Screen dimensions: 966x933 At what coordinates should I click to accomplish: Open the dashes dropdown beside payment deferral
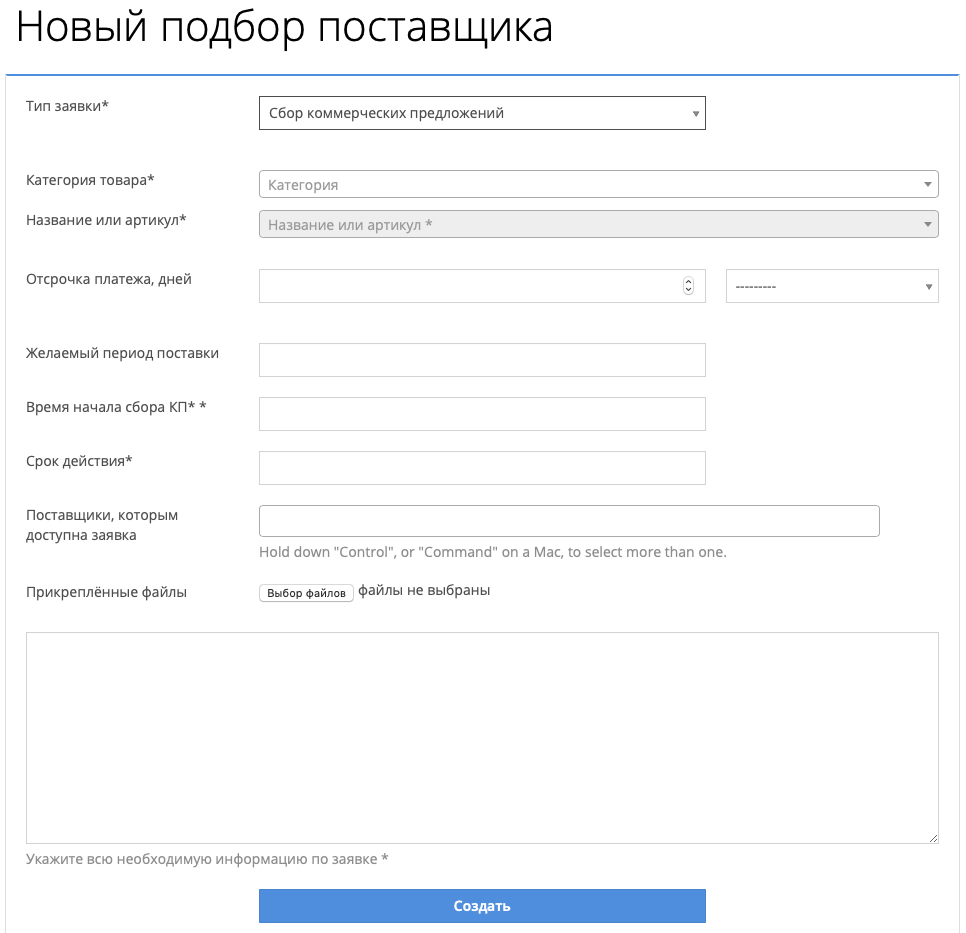pos(831,286)
